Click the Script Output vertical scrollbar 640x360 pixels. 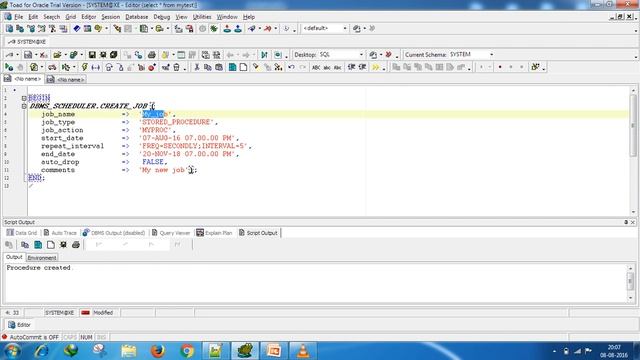[x=630, y=283]
